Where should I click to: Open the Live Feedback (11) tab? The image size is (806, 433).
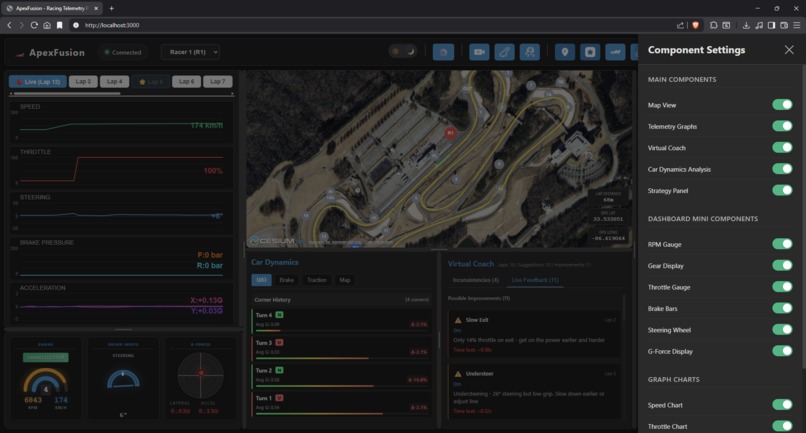pos(535,280)
